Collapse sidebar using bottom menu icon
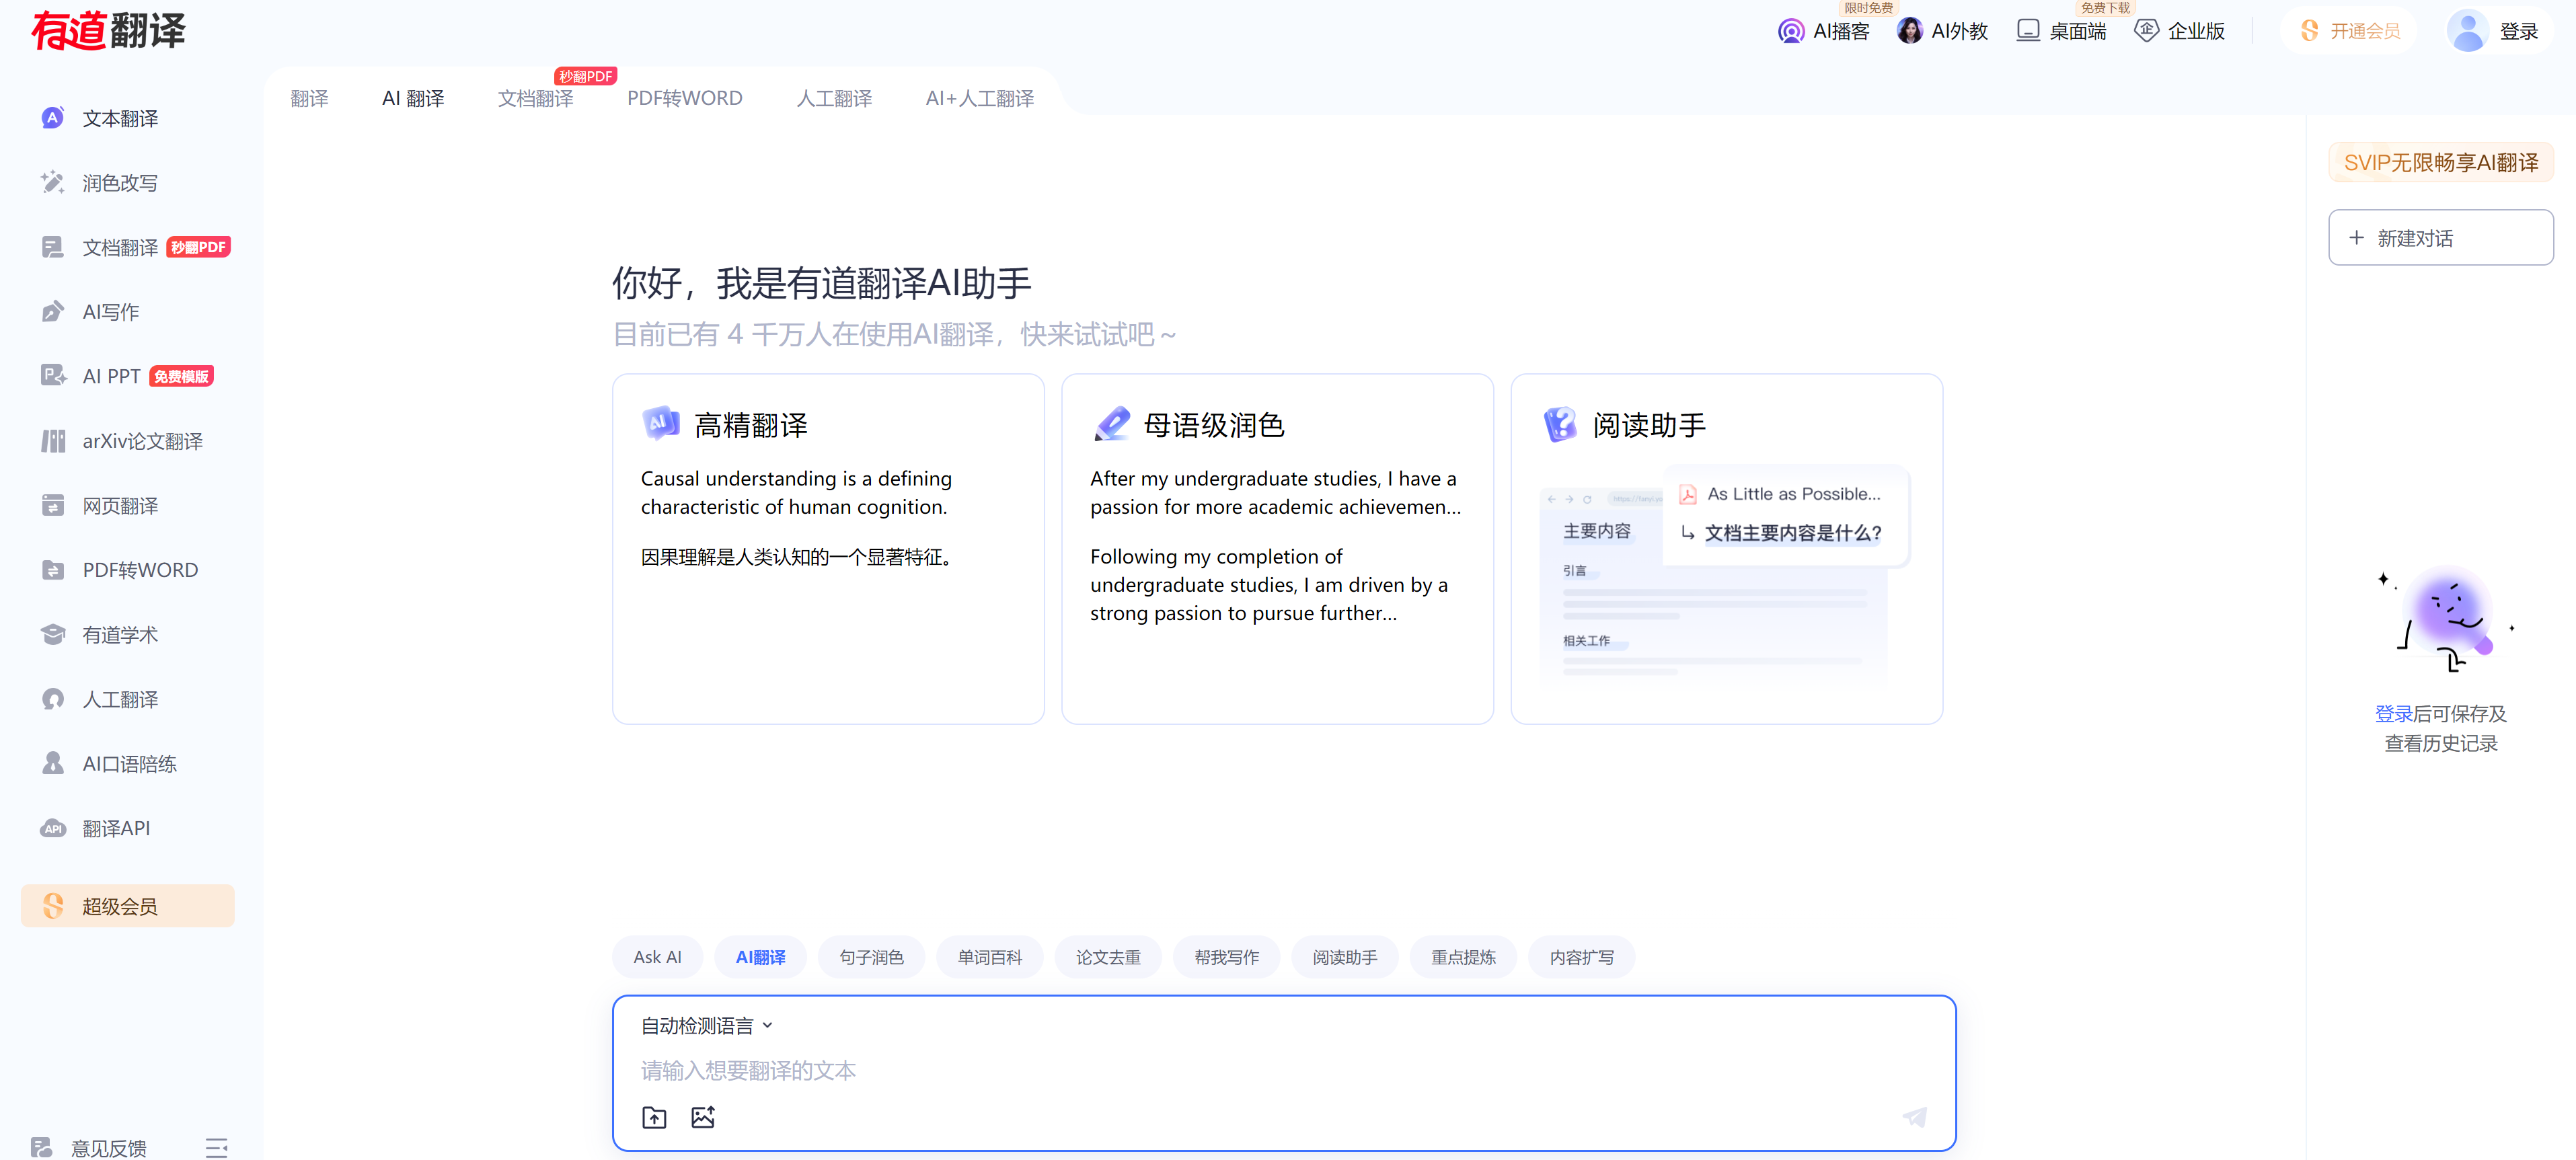 pyautogui.click(x=216, y=1147)
